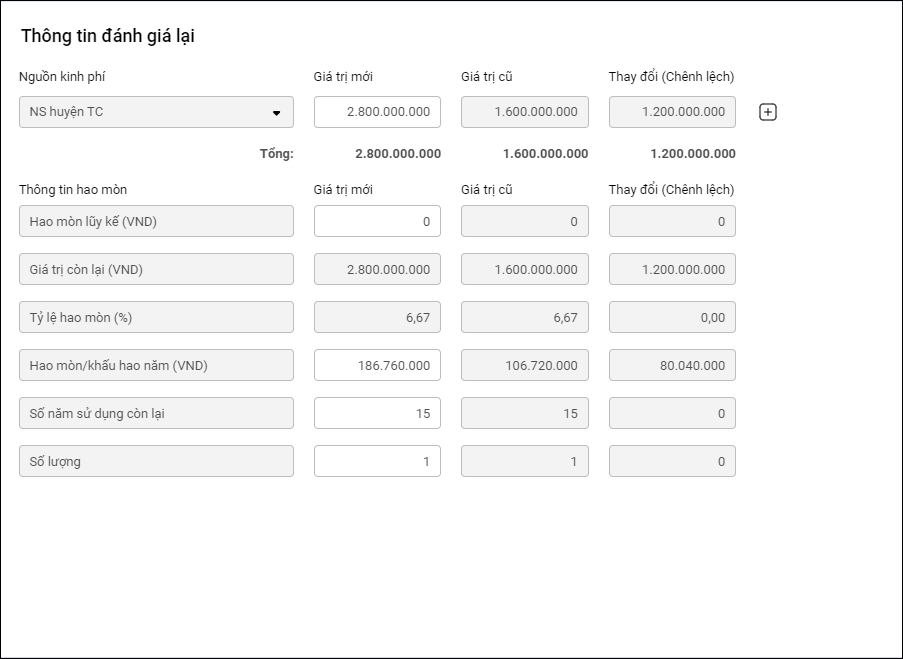Click the old value field for NS huyện TC
Screen dimensions: 903x659
pyautogui.click(x=524, y=112)
